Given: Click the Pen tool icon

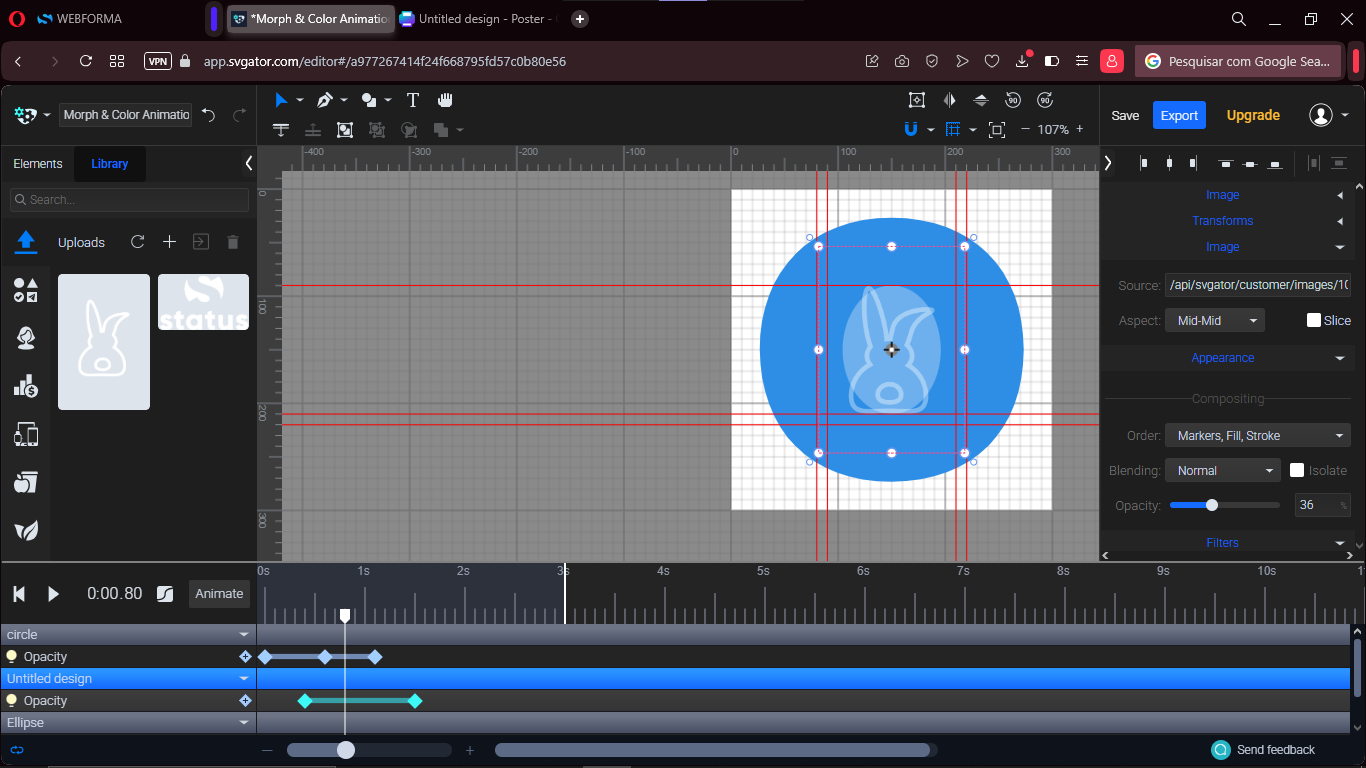Looking at the screenshot, I should (x=324, y=100).
